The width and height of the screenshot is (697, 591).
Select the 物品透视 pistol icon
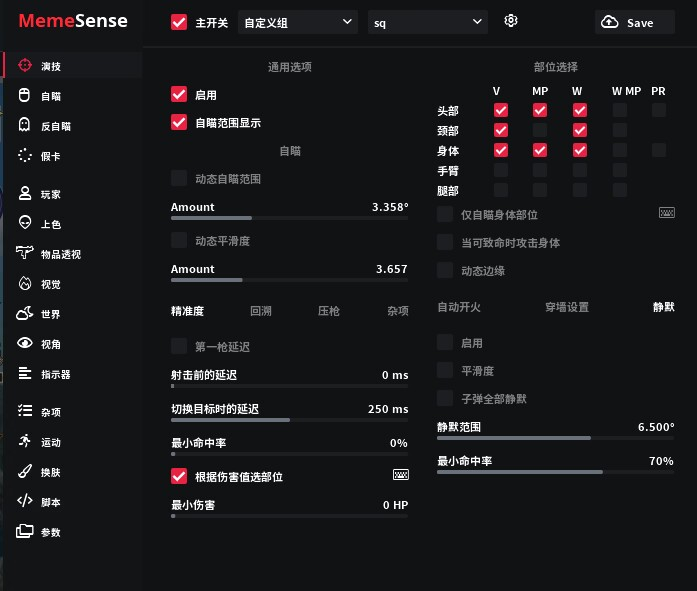pyautogui.click(x=25, y=254)
